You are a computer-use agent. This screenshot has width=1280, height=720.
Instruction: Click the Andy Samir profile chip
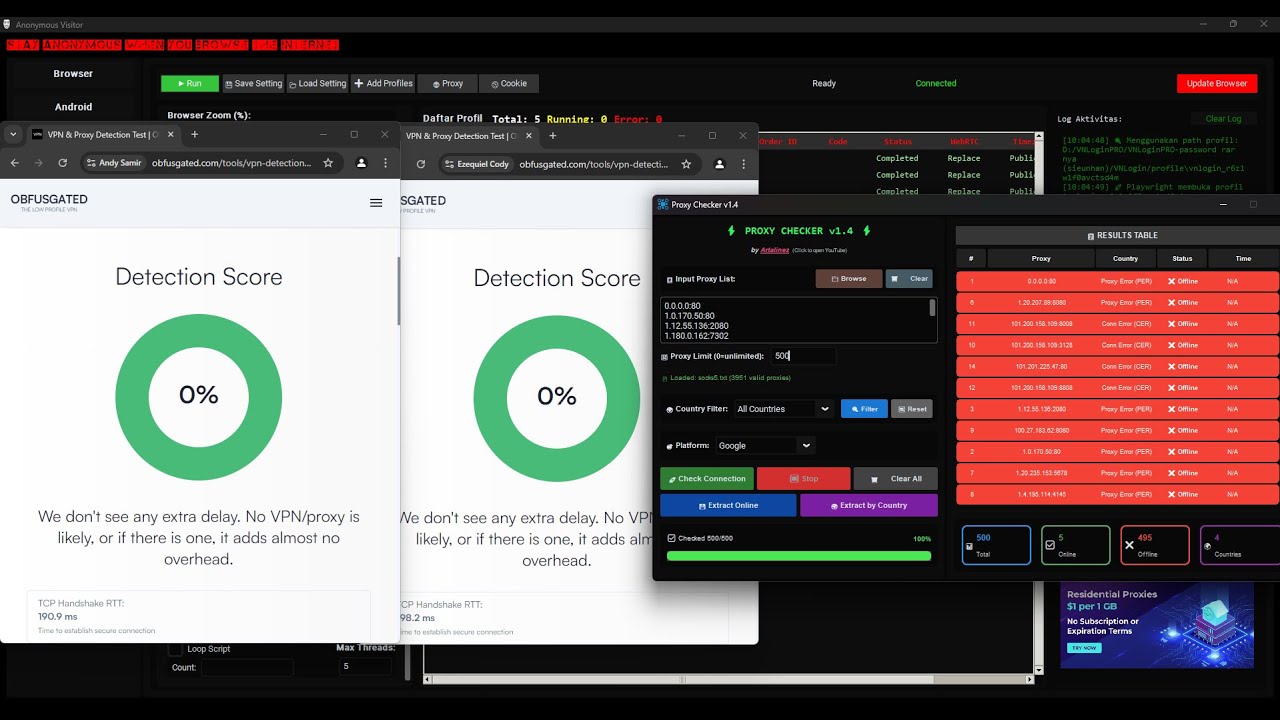(x=114, y=163)
